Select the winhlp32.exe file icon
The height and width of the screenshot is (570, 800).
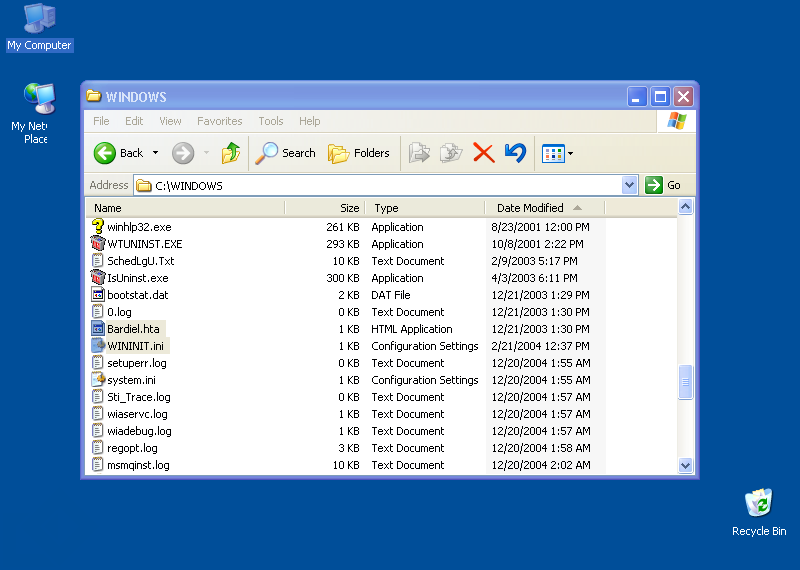point(97,227)
